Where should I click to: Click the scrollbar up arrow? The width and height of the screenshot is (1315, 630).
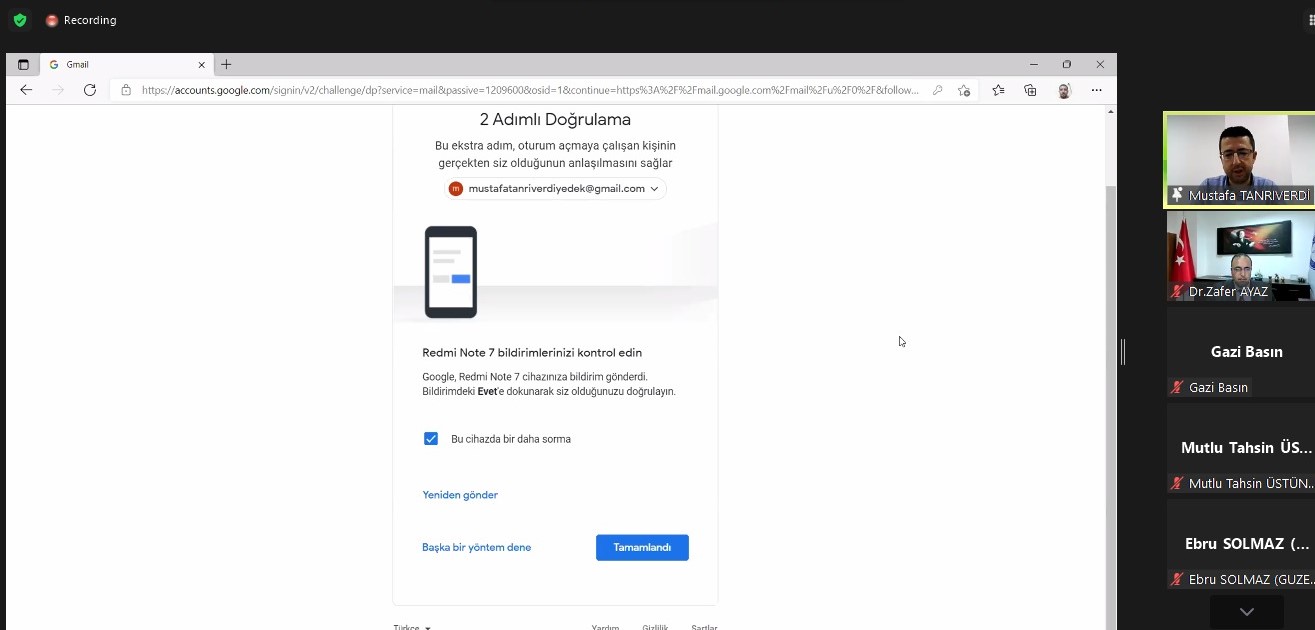click(1110, 111)
